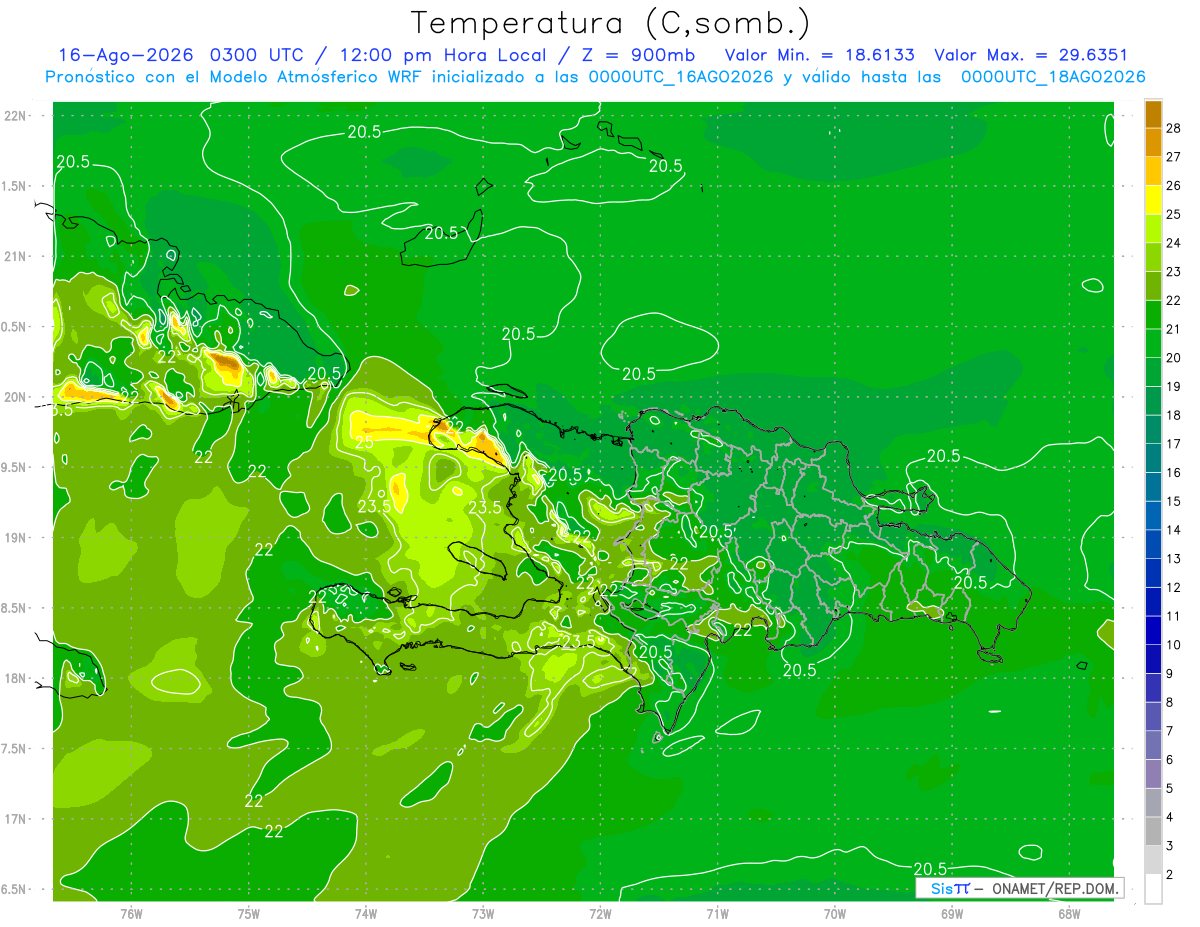1200x927 pixels.
Task: Click the "72W" longitude axis label
Action: pos(600,913)
